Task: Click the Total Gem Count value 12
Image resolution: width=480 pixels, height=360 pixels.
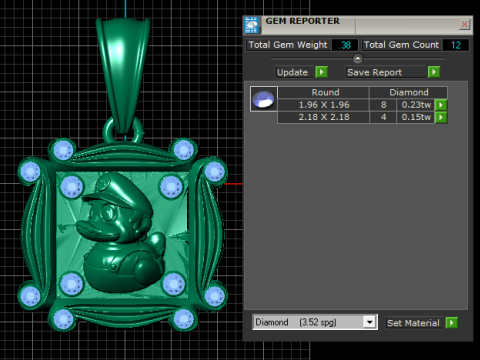Action: coord(456,45)
